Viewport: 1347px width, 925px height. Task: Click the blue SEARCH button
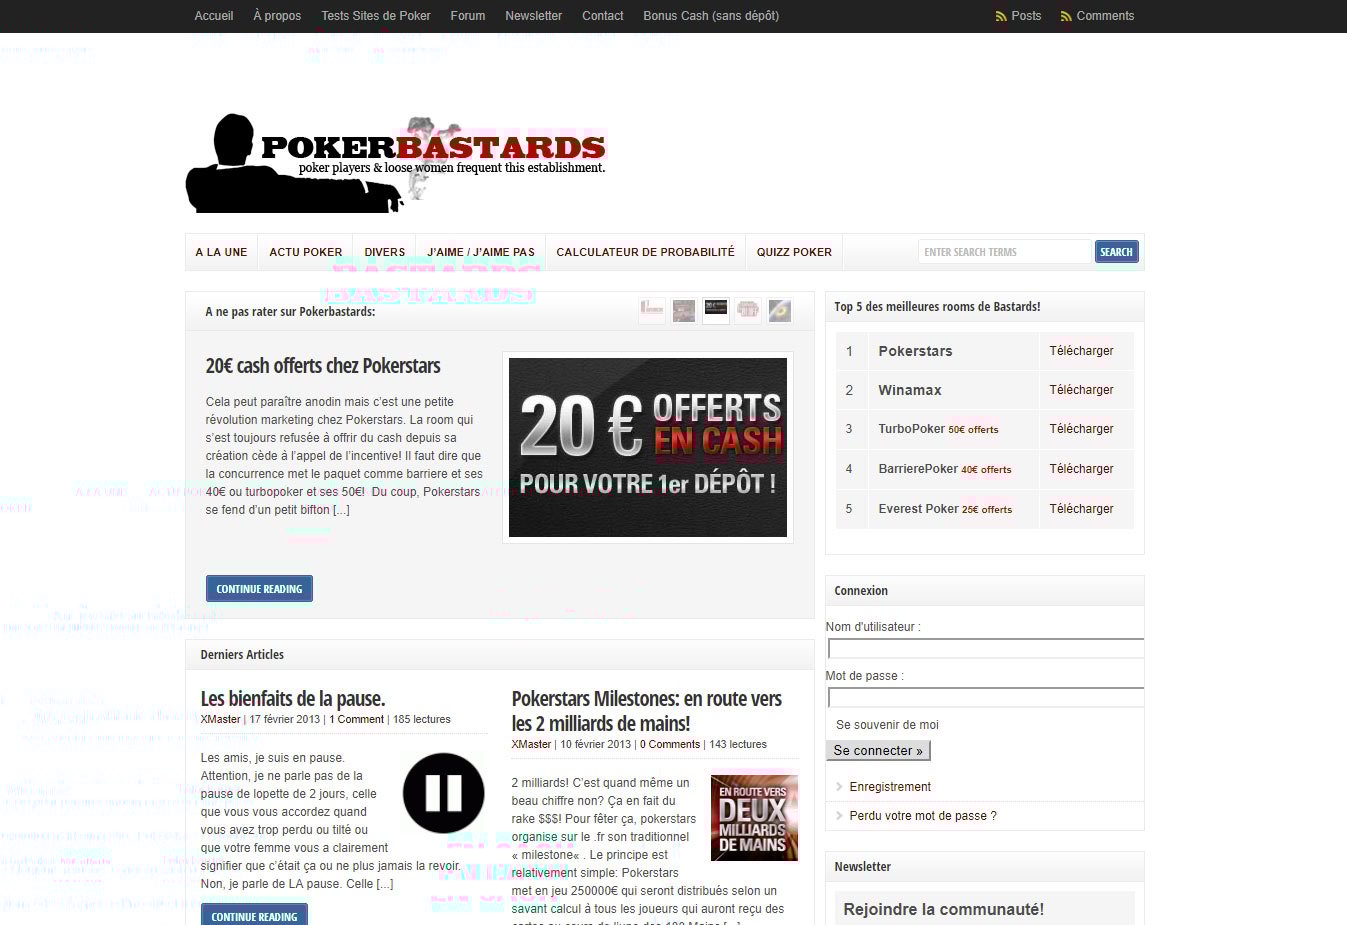click(x=1117, y=252)
